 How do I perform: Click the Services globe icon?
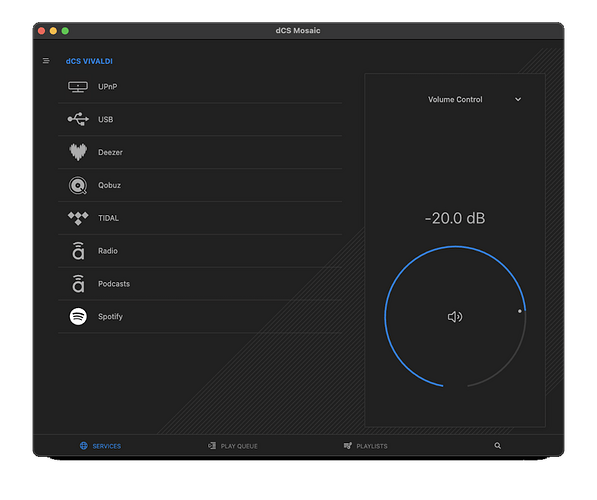click(83, 446)
